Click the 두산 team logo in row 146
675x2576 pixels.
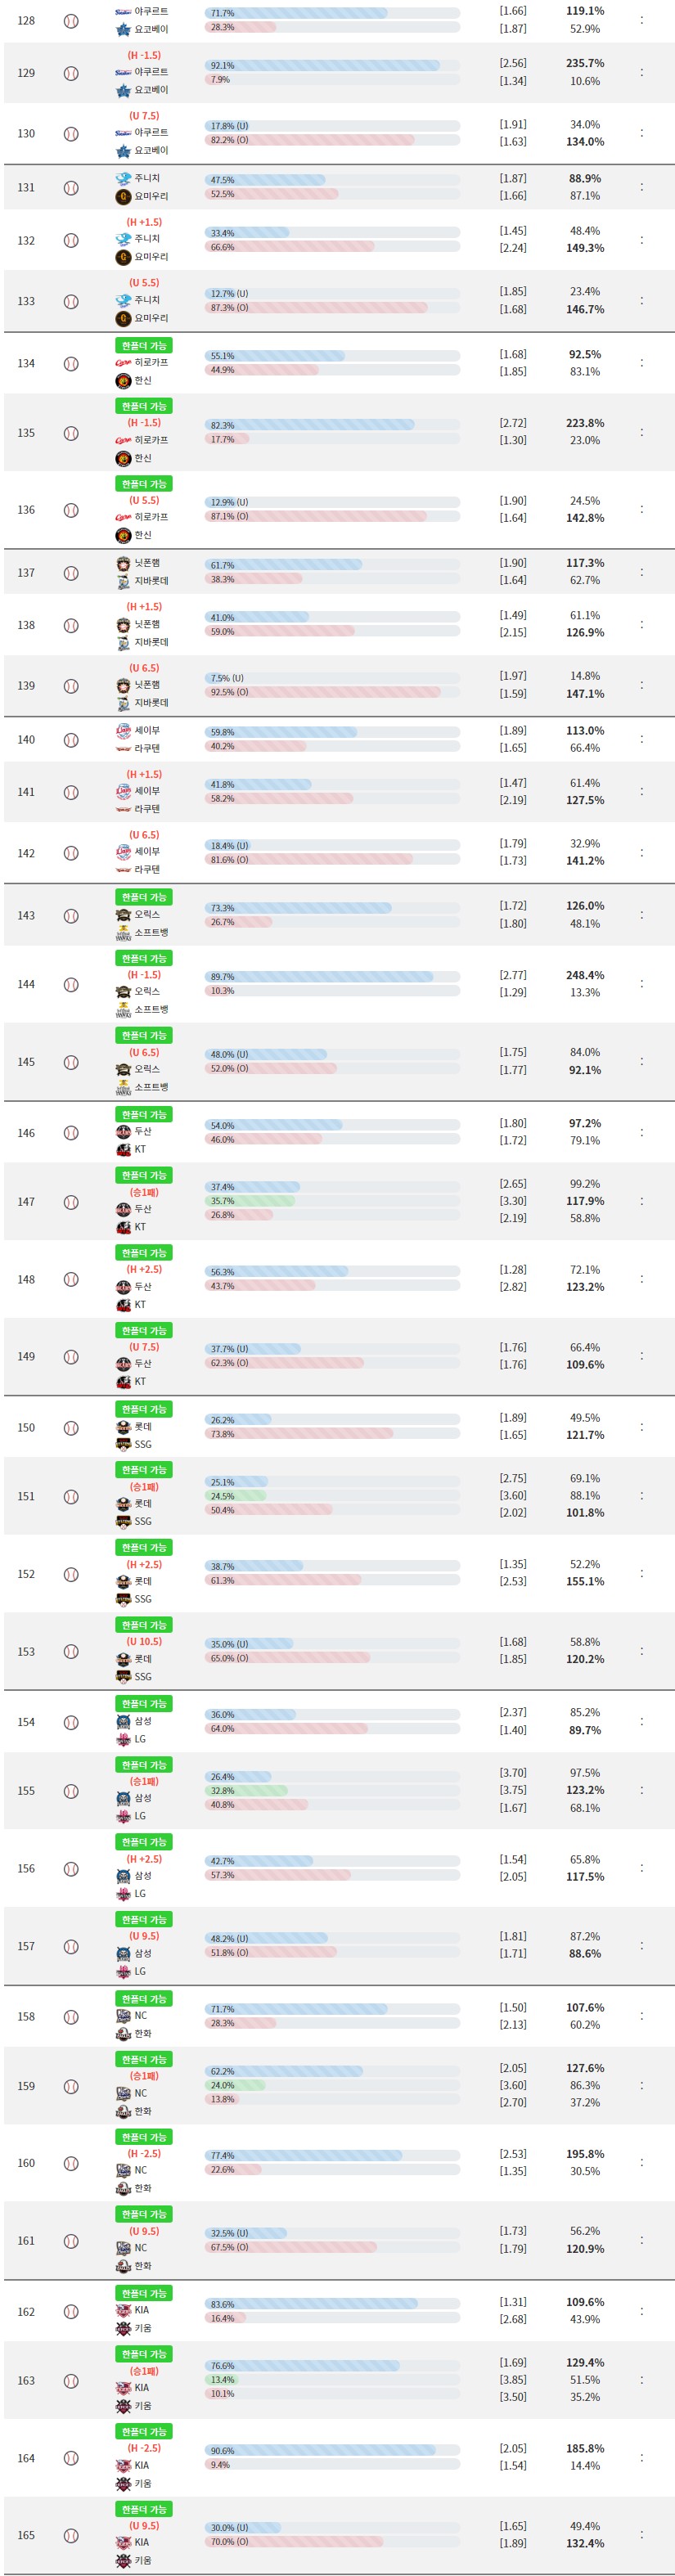click(x=123, y=1132)
